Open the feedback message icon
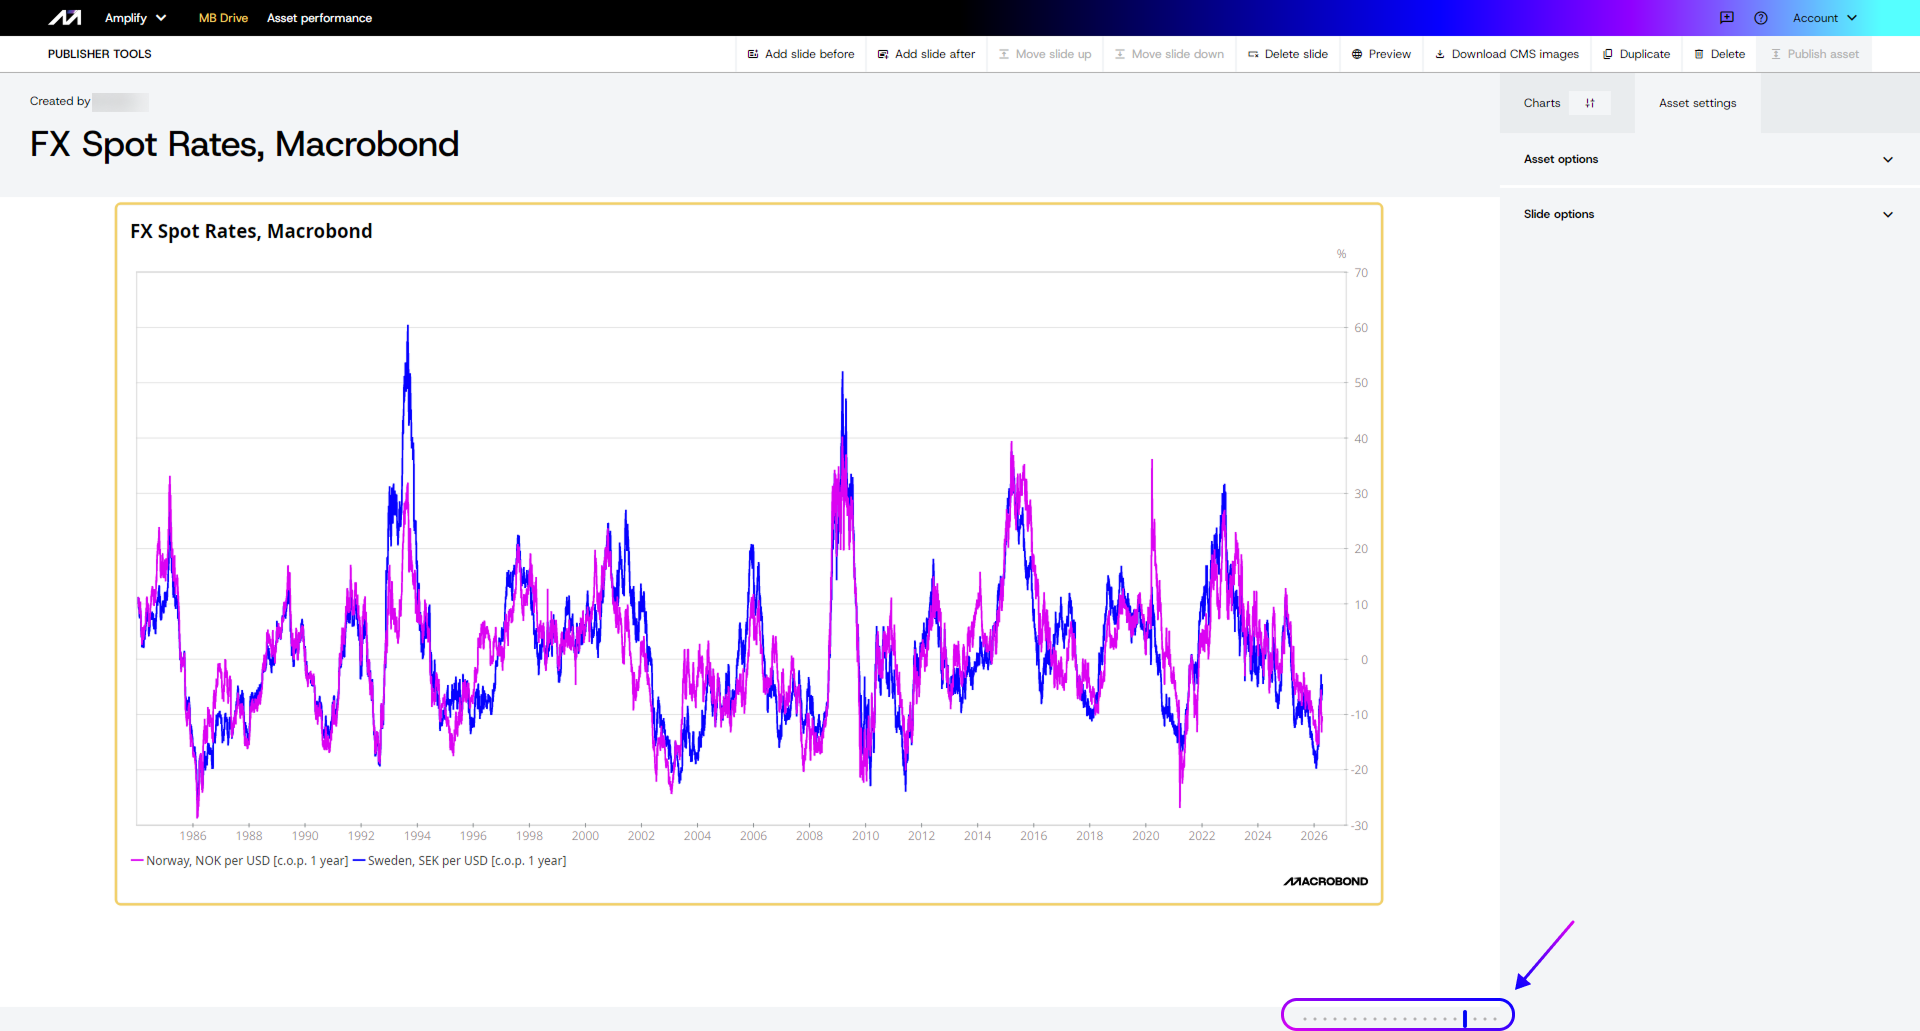Viewport: 1920px width, 1031px height. (x=1727, y=18)
